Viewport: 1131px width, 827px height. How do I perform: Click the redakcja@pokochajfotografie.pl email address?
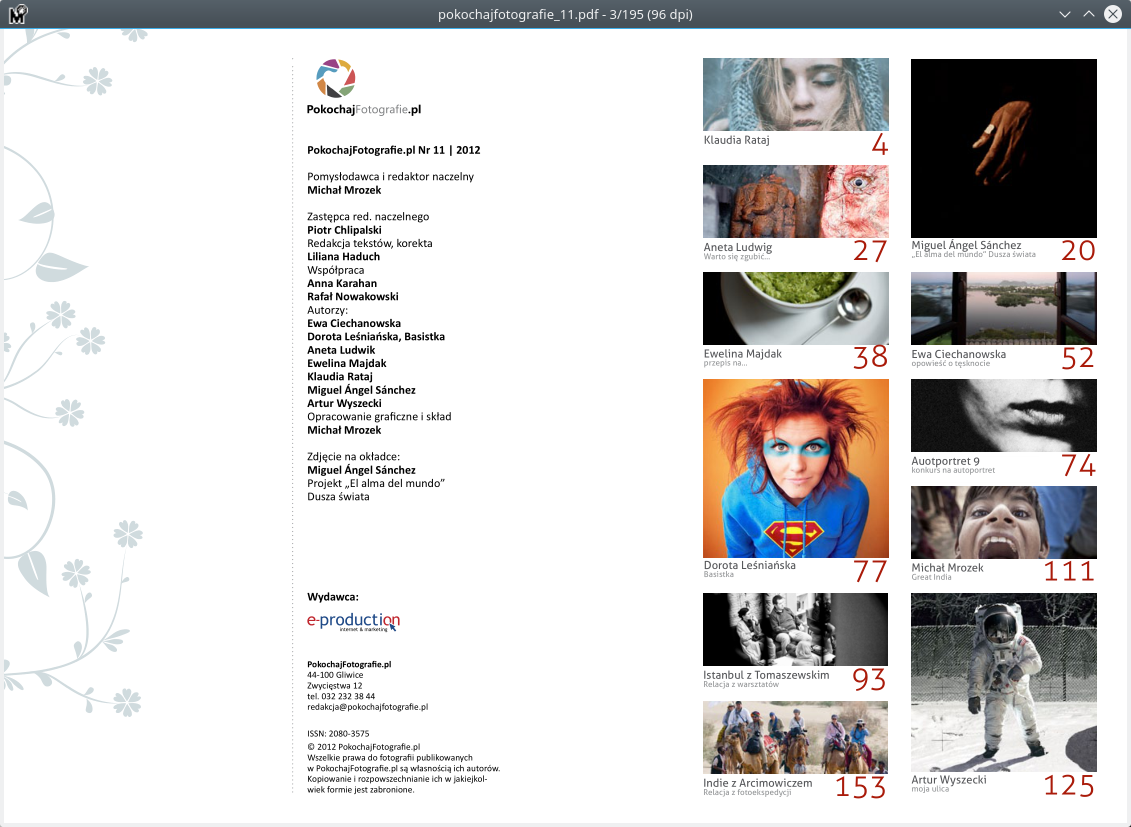[368, 707]
